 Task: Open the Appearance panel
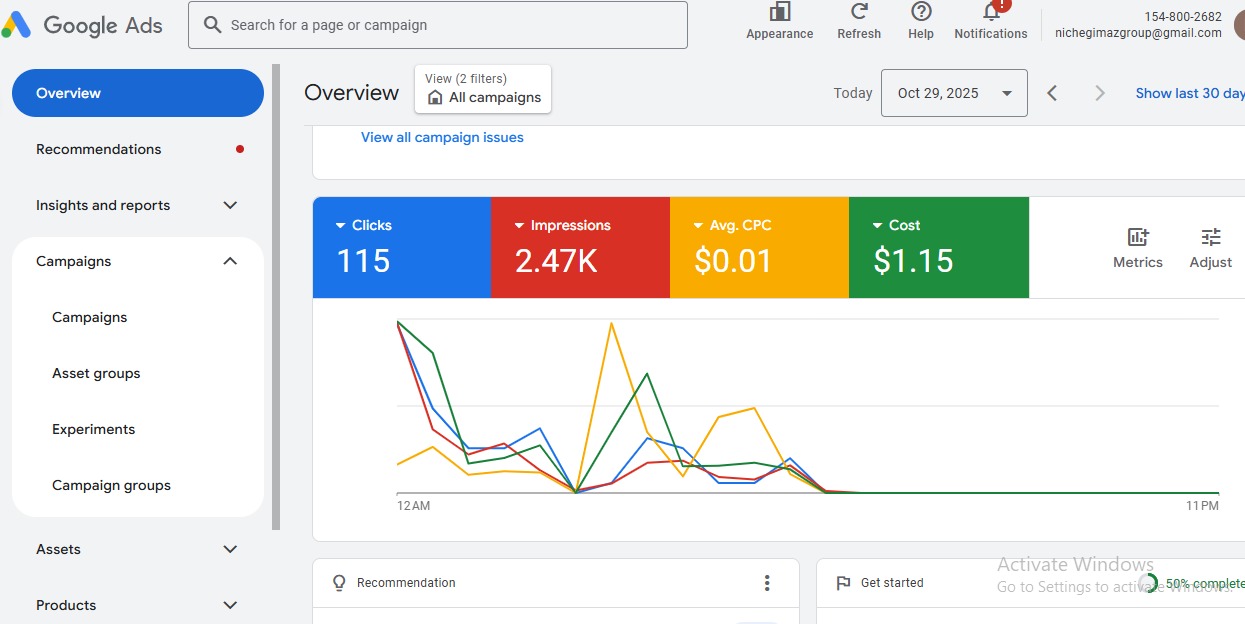[779, 22]
